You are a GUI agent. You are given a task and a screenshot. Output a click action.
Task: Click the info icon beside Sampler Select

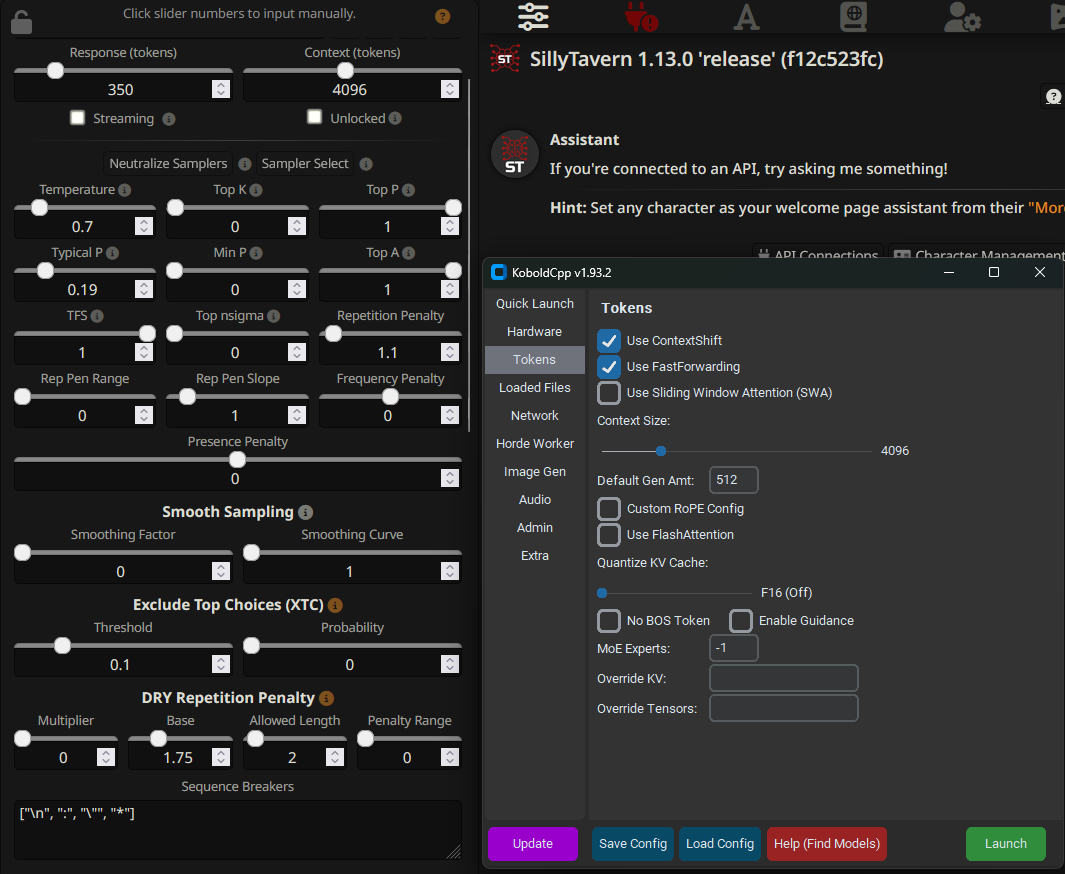[365, 164]
